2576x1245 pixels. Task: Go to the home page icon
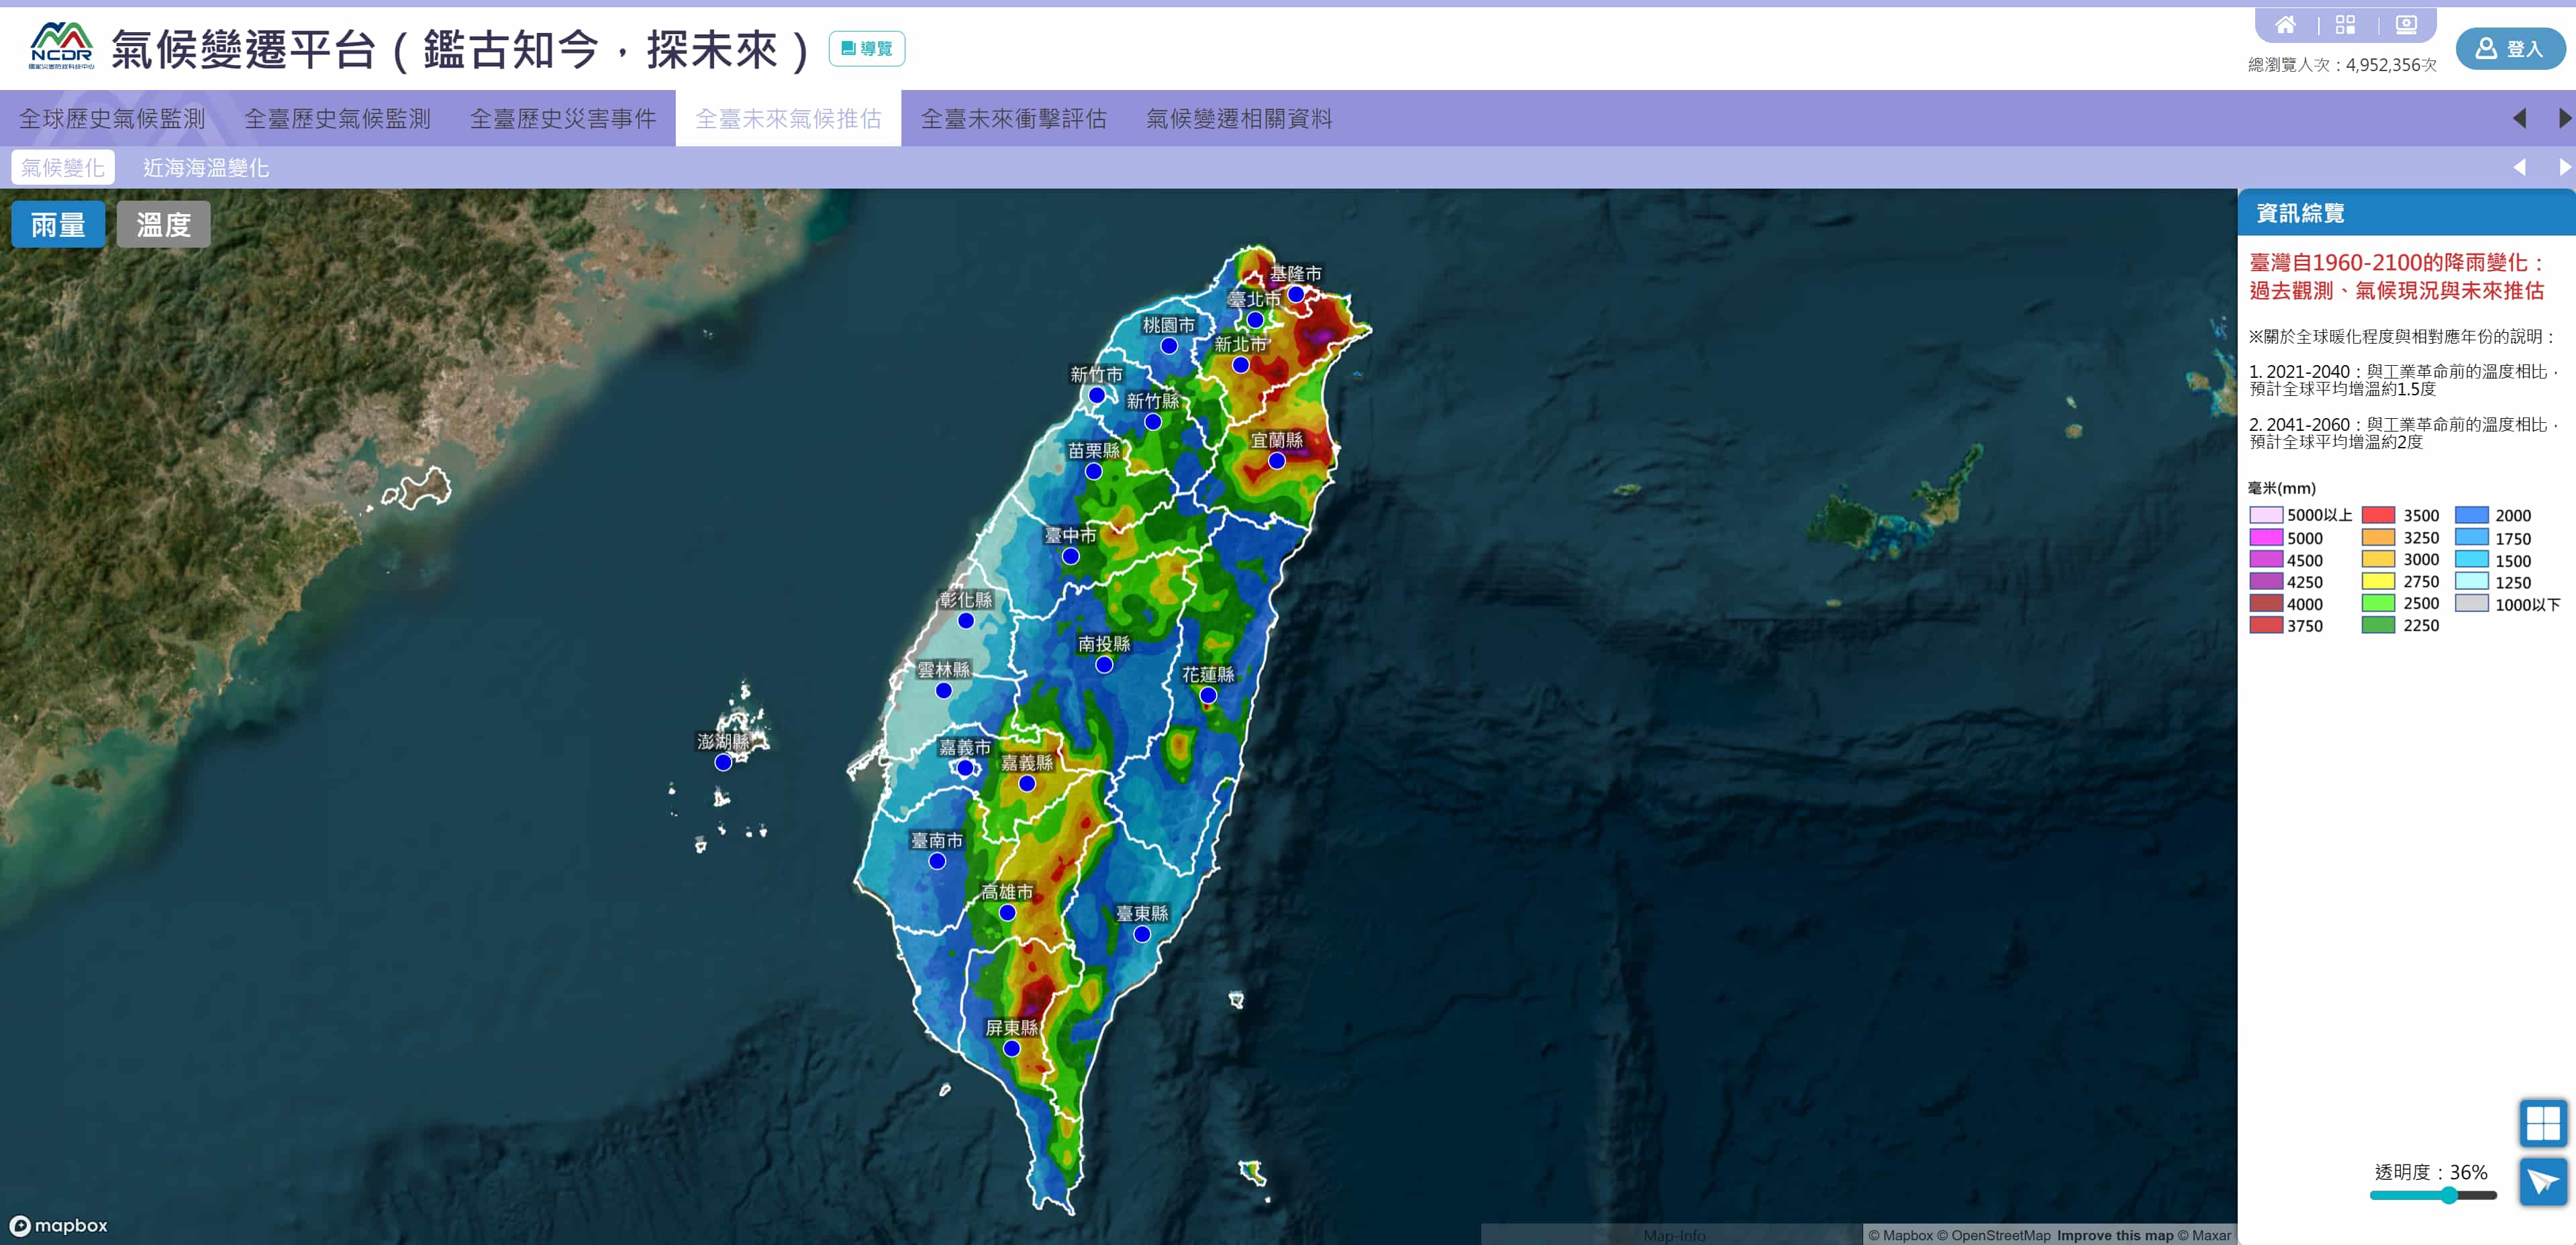(x=2285, y=25)
